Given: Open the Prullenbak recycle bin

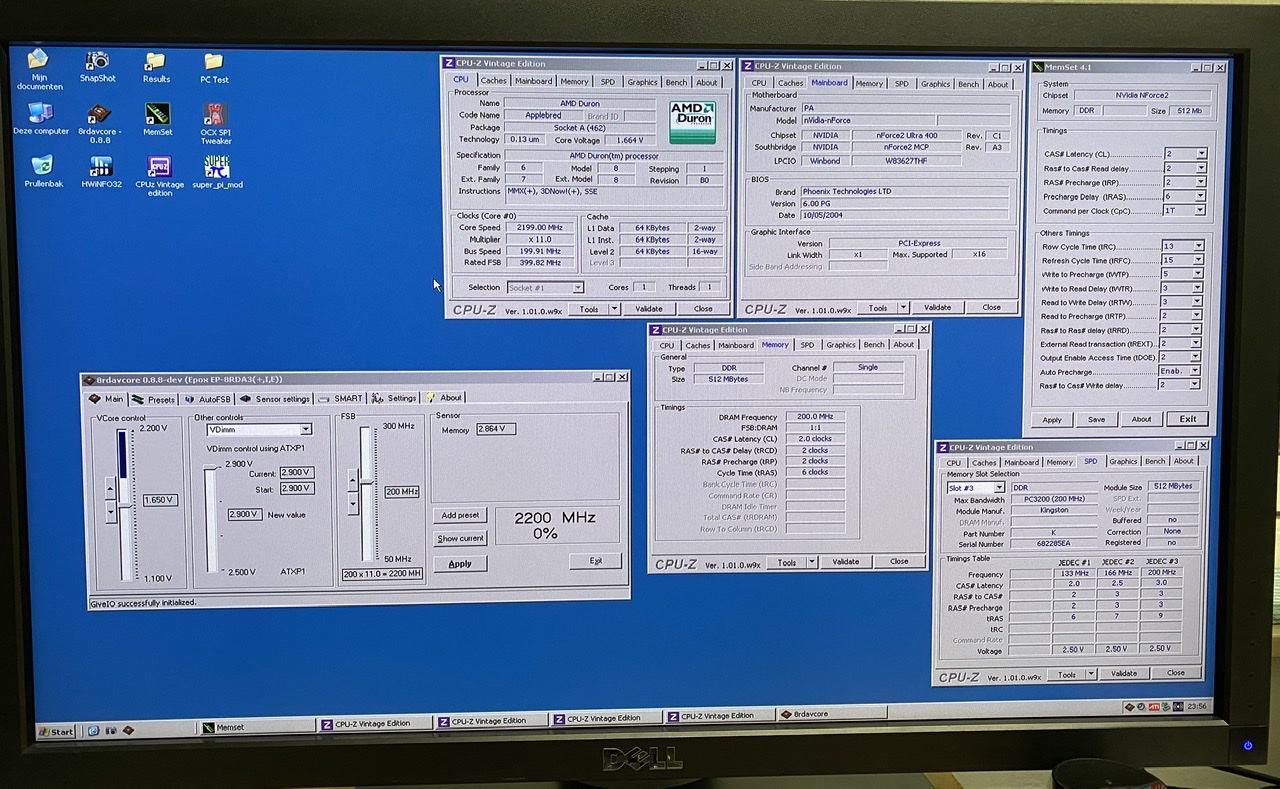Looking at the screenshot, I should [42, 171].
